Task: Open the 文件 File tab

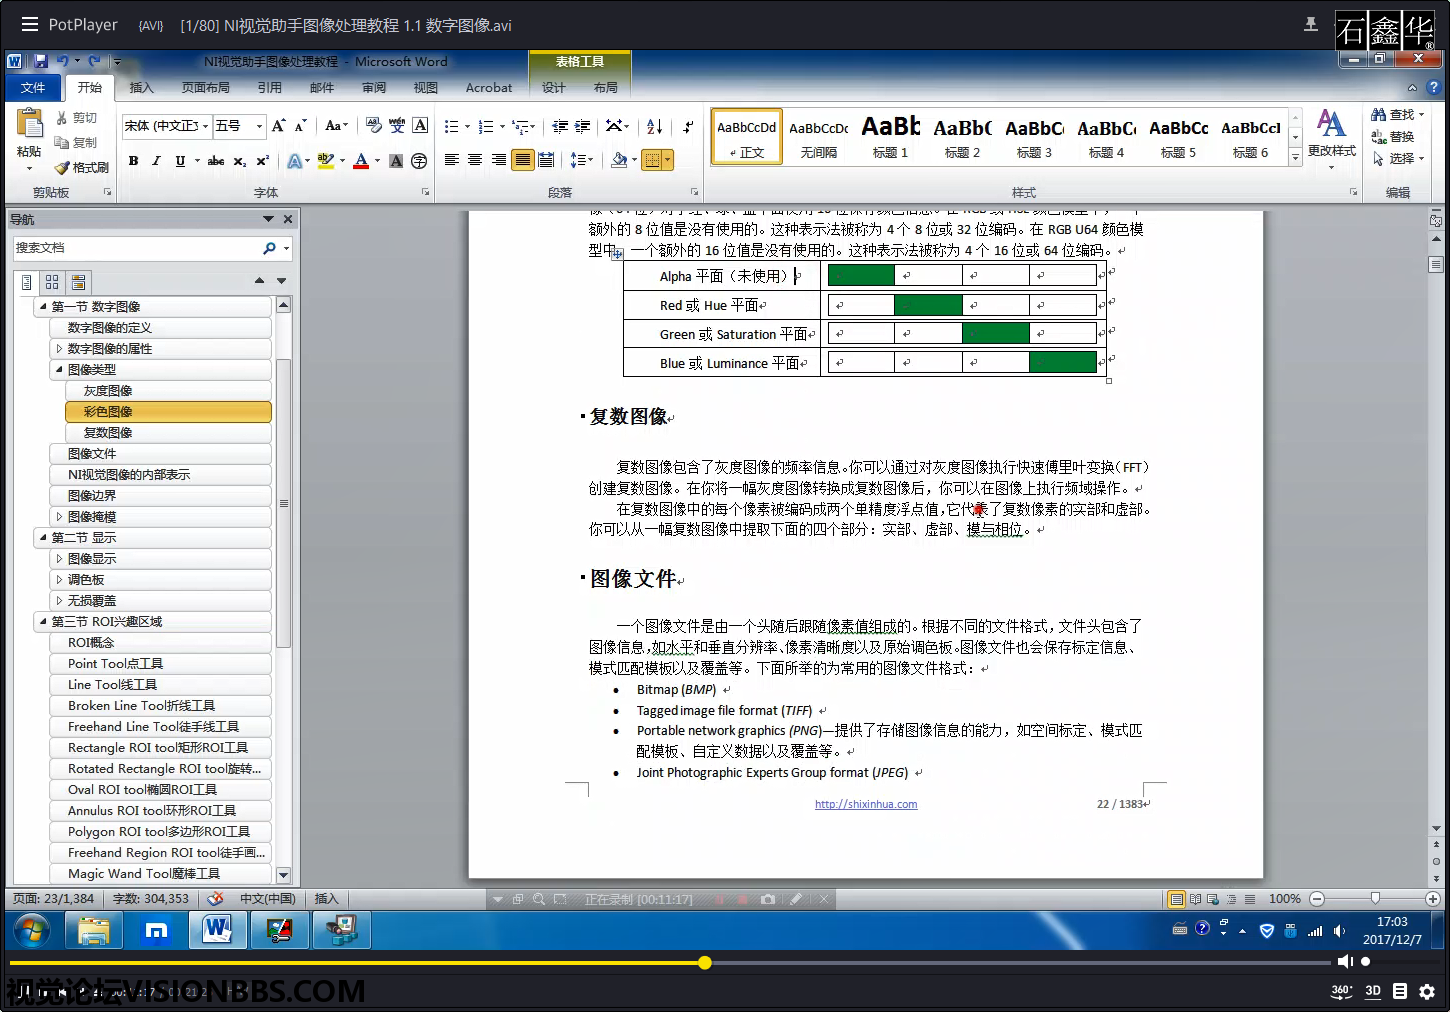Action: click(33, 88)
